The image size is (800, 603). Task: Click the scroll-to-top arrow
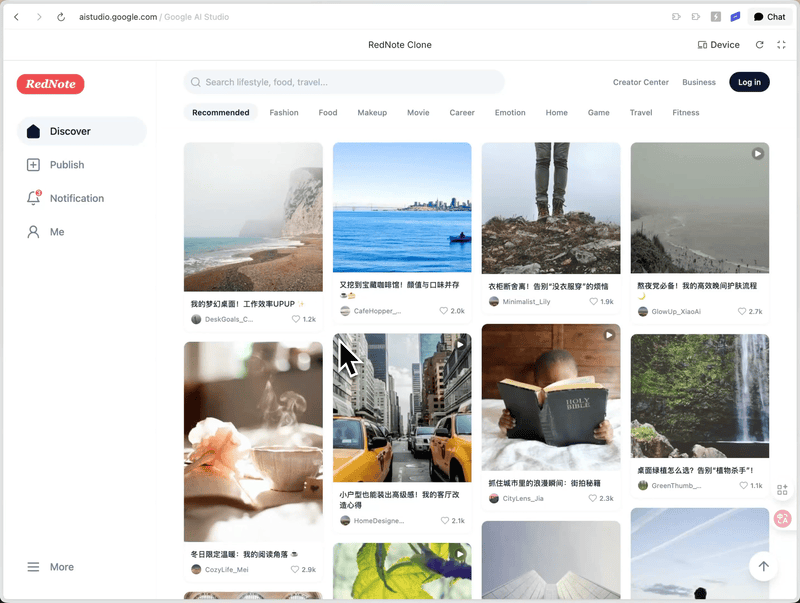click(x=763, y=566)
